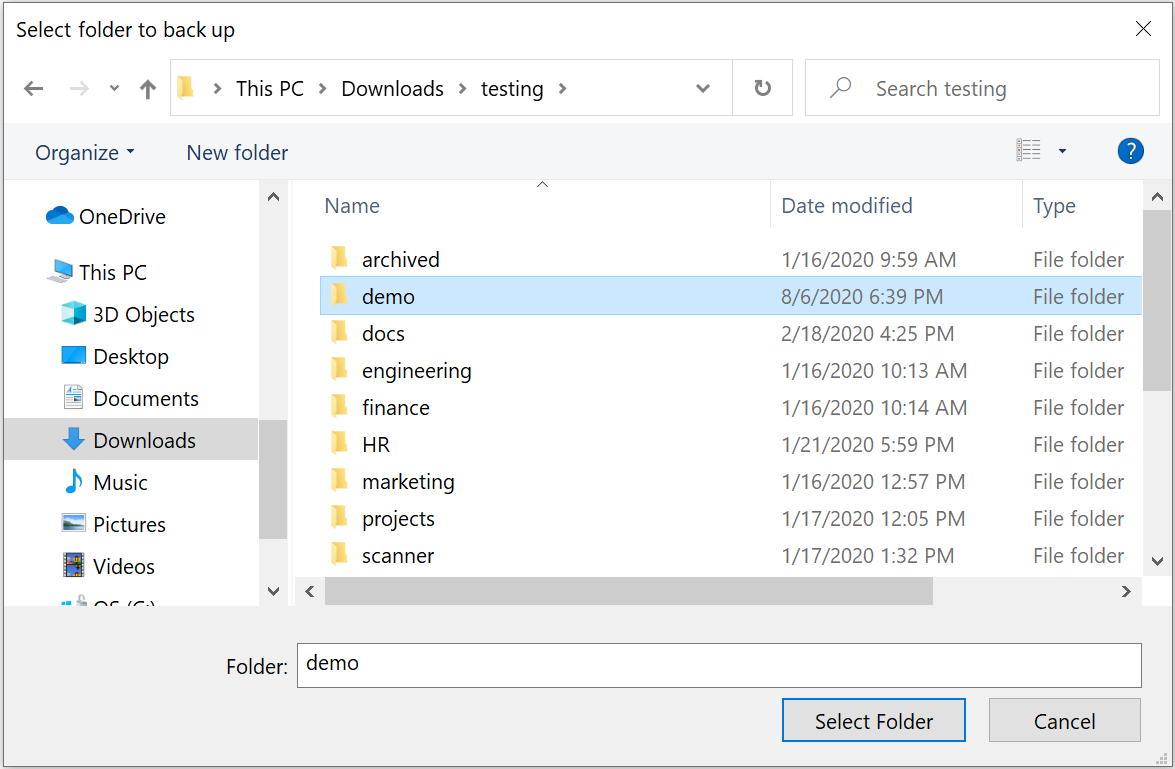This screenshot has height=769, width=1175.
Task: Select the engineering folder
Action: [x=416, y=371]
